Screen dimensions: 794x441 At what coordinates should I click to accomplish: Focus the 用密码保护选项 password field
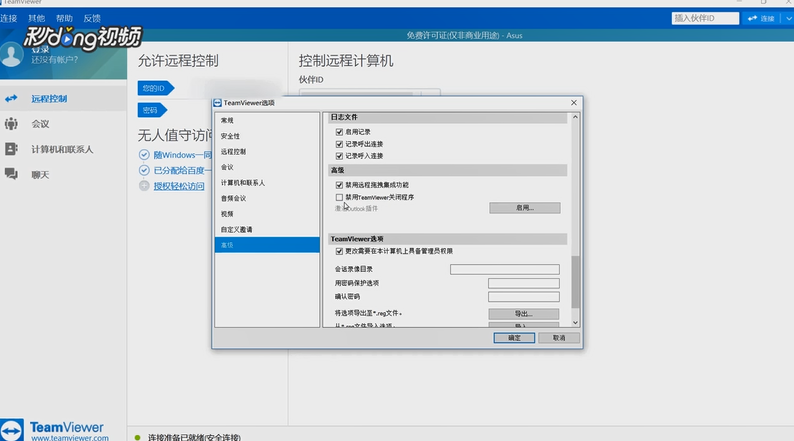pyautogui.click(x=524, y=283)
